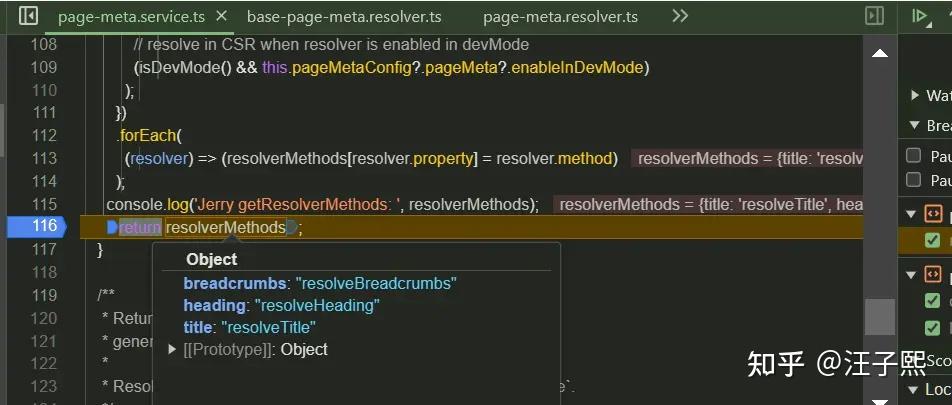
Task: Select the breadcrumbs property in the popup
Action: (234, 284)
